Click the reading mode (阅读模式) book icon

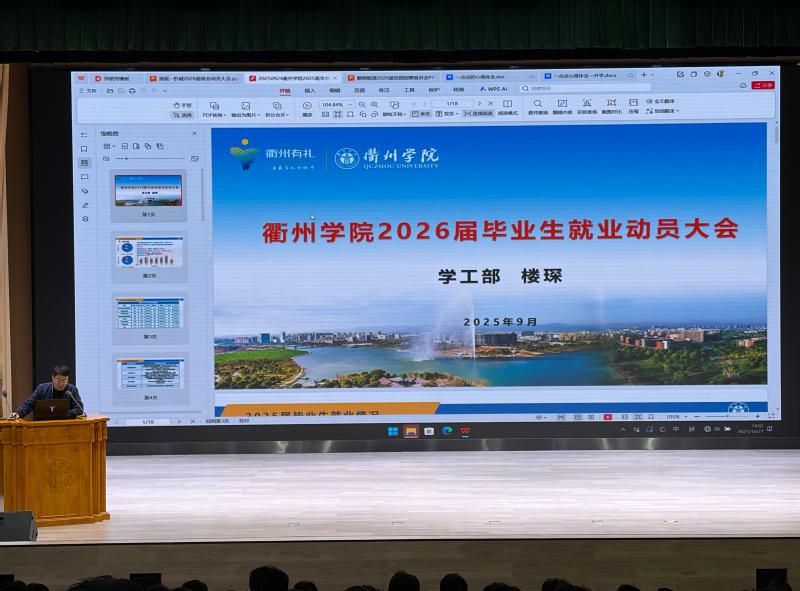point(507,104)
